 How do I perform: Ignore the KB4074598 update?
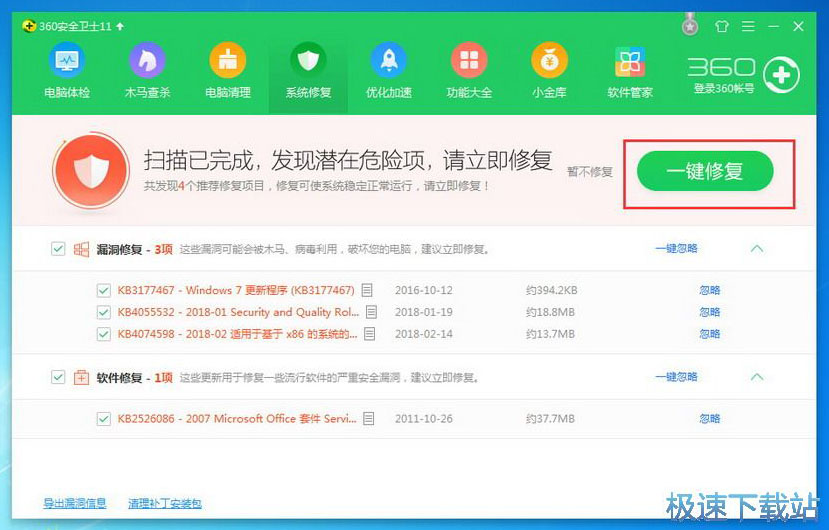(710, 334)
